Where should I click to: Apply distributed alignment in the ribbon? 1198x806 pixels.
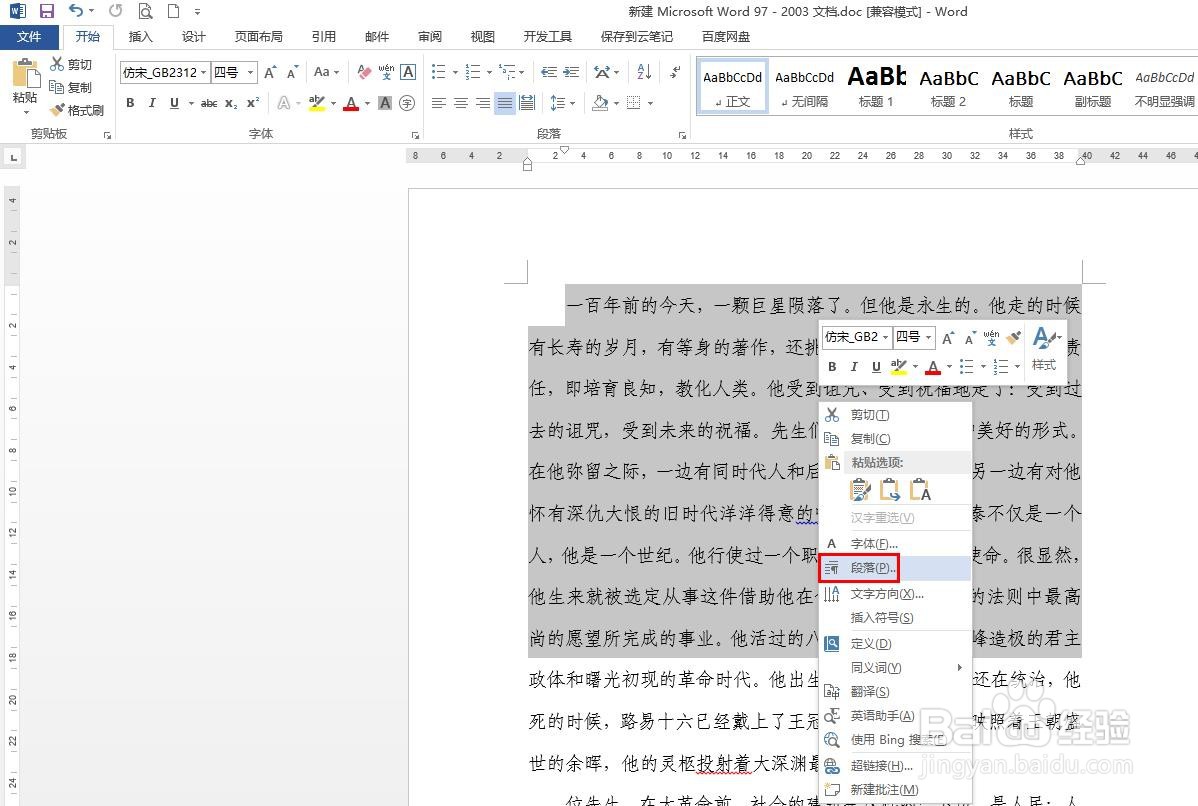(x=527, y=103)
